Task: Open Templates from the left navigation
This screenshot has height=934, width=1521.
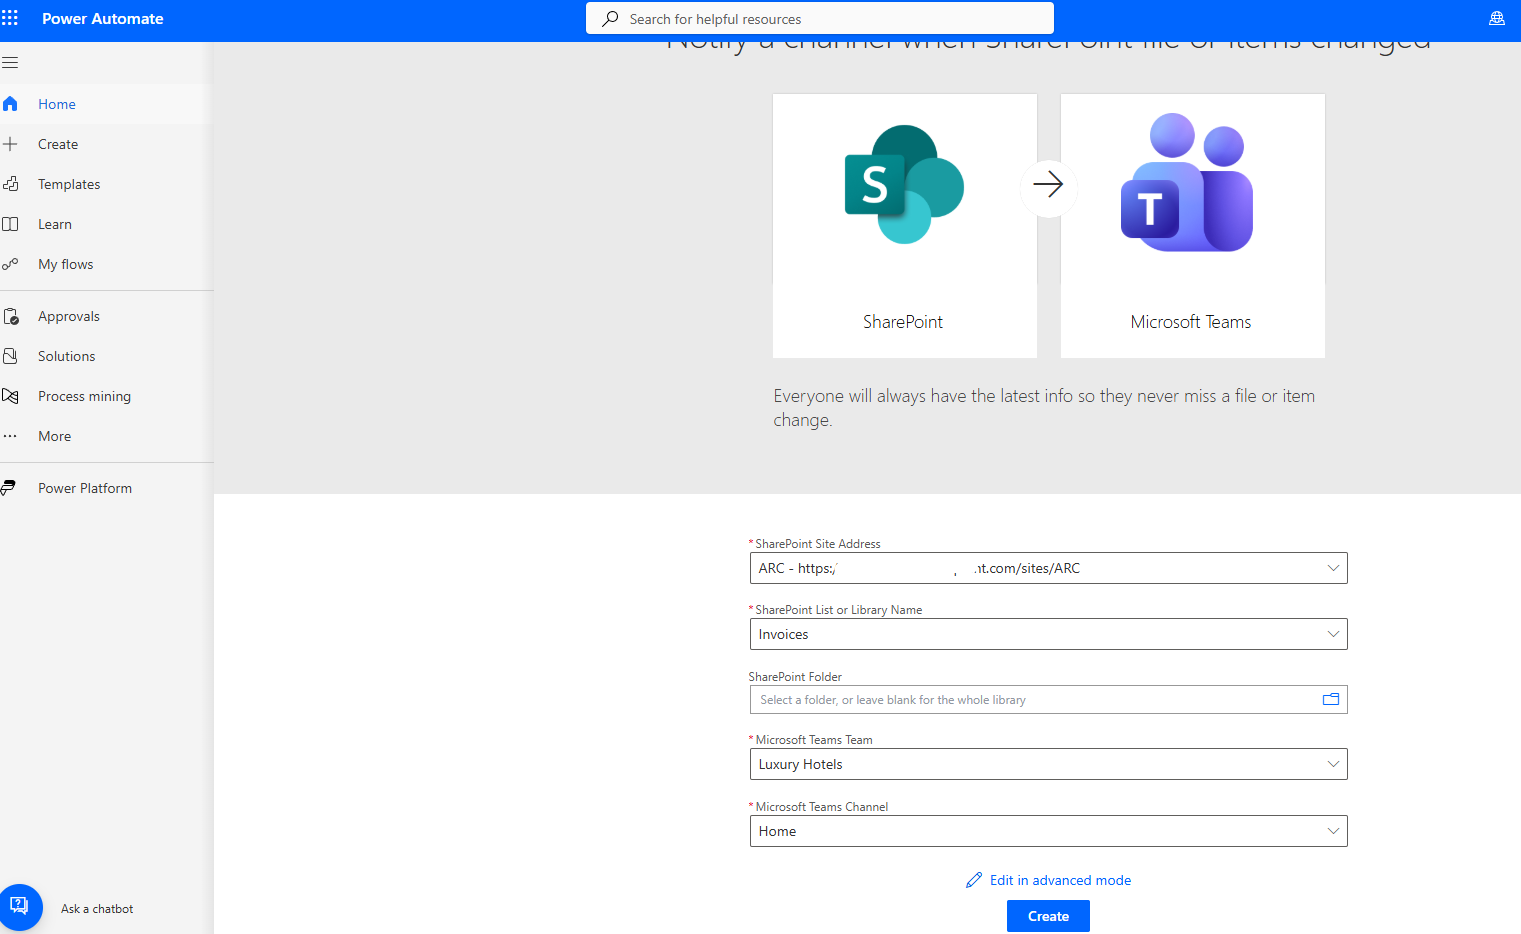Action: coord(69,184)
